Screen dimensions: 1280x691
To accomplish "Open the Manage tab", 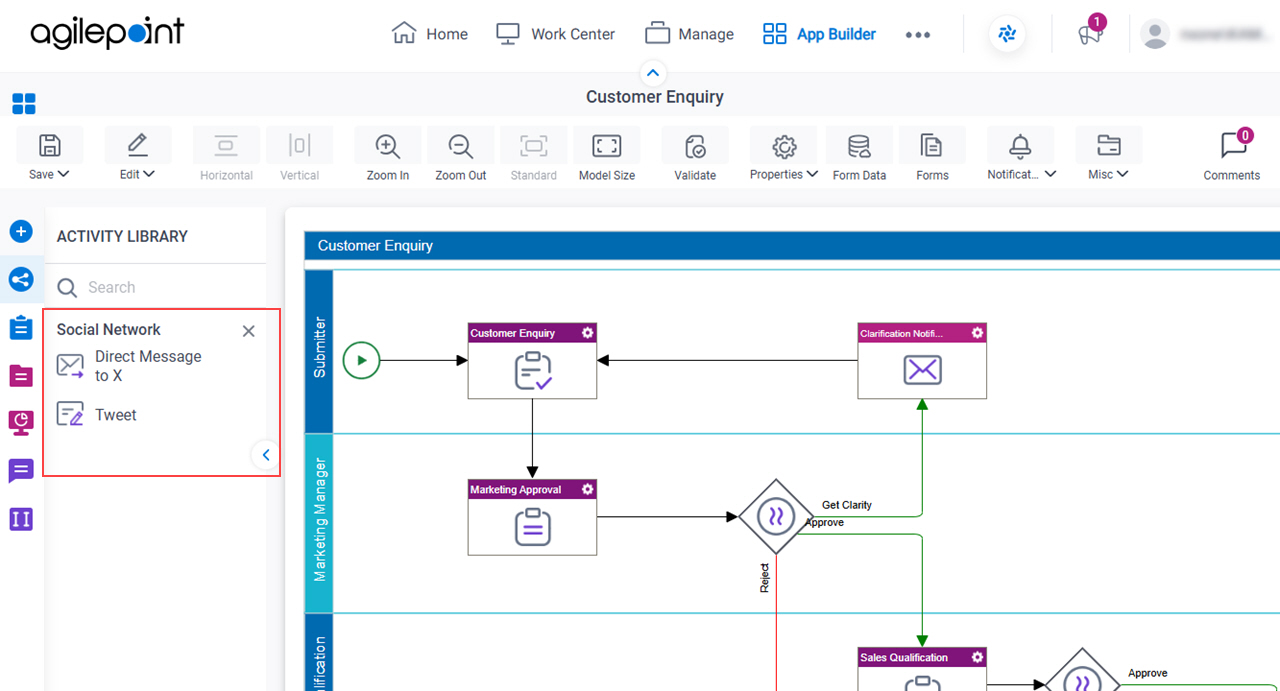I will point(689,34).
